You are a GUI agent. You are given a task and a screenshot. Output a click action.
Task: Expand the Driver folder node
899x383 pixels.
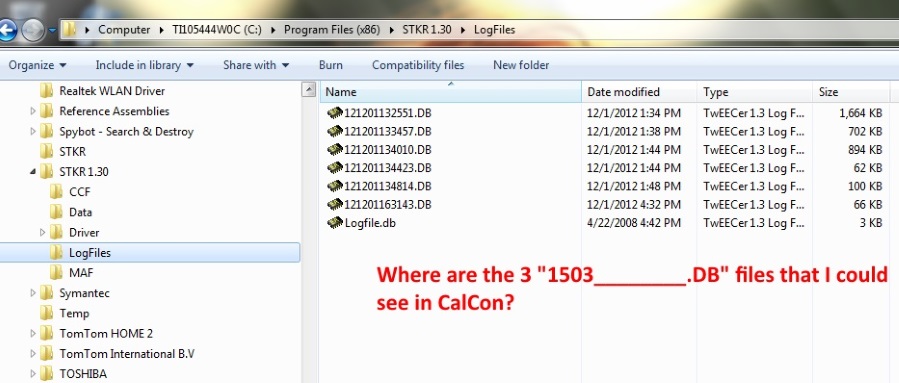42,232
